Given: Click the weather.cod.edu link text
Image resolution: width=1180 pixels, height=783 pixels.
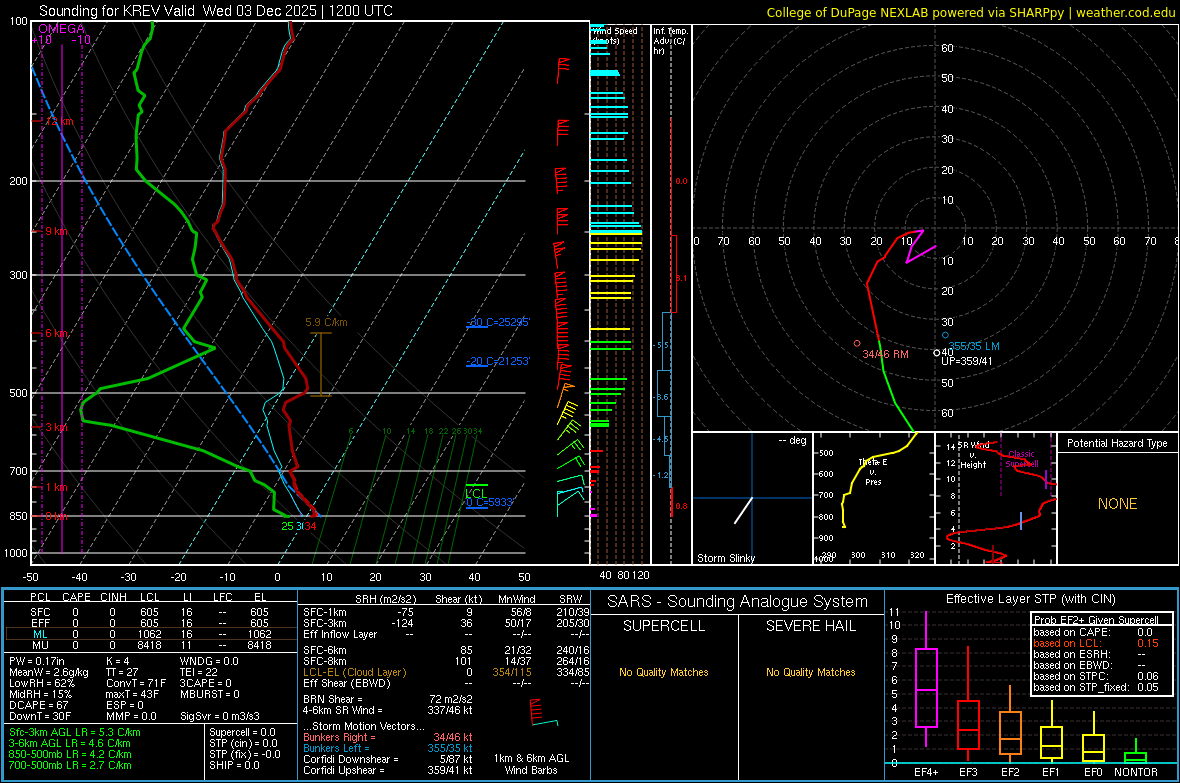Looking at the screenshot, I should 1125,12.
